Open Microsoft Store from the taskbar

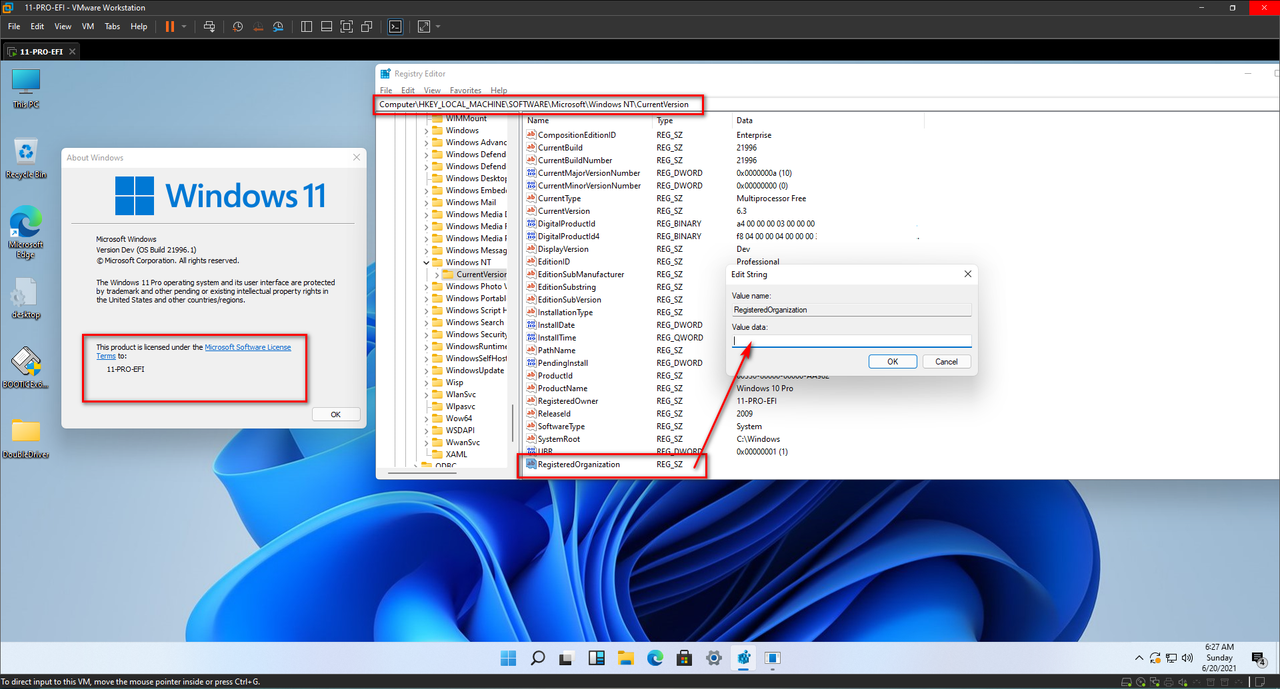pos(685,658)
